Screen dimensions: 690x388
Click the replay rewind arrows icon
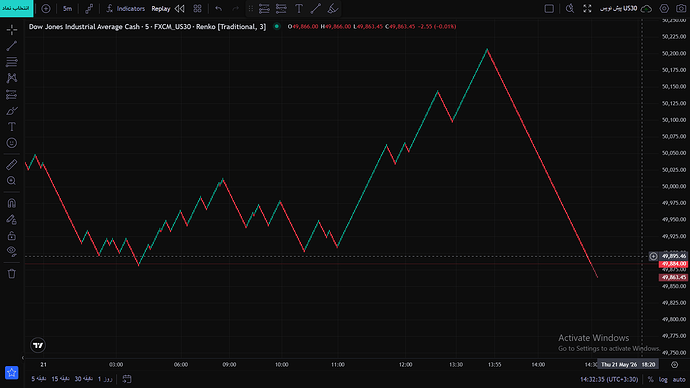point(180,9)
